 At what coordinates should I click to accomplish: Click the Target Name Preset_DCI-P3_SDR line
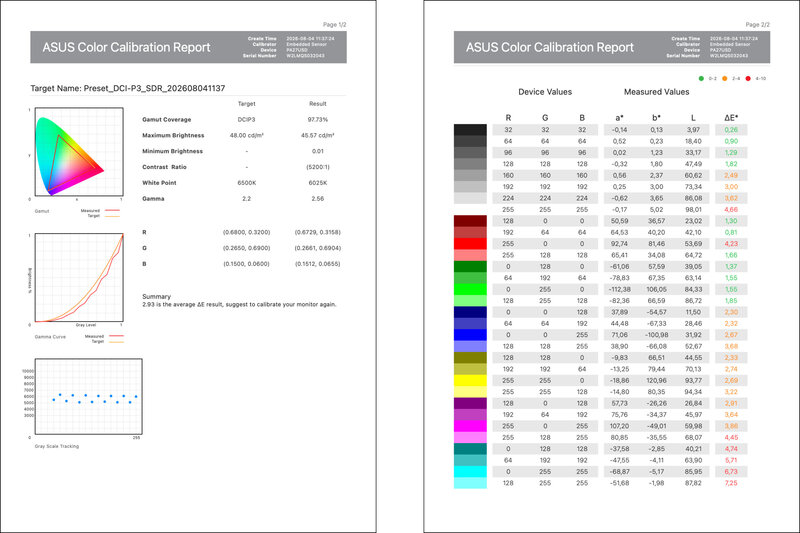pos(128,88)
